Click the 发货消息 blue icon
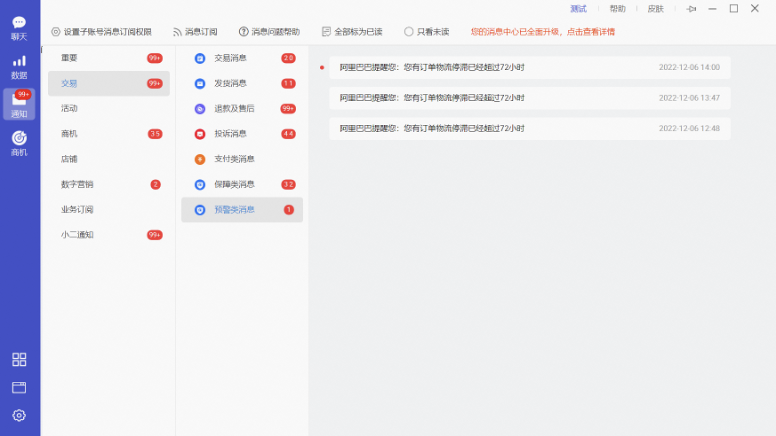The image size is (776, 436). pyautogui.click(x=200, y=84)
